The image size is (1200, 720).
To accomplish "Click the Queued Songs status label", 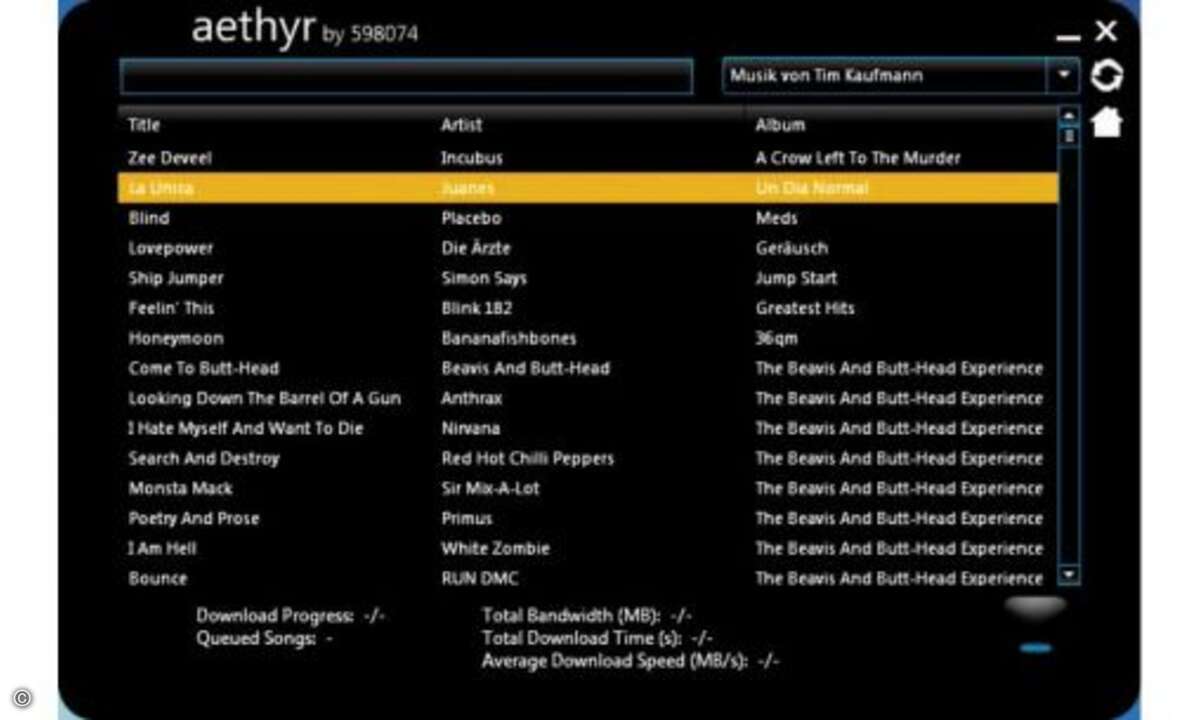I will 256,638.
